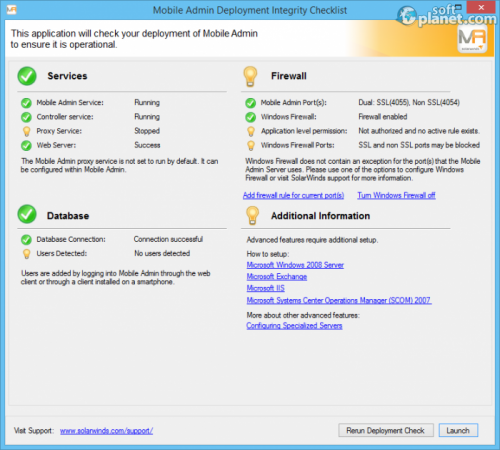Viewport: 500px width, 450px height.
Task: Open the Microsoft Exchange setup link
Action: 277,277
